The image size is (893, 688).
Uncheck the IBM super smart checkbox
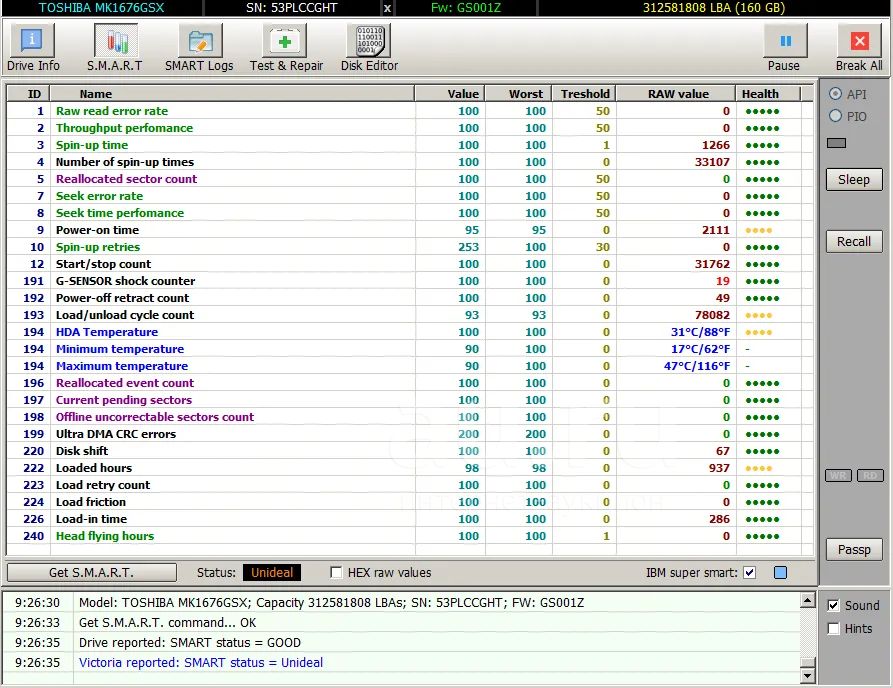point(749,572)
